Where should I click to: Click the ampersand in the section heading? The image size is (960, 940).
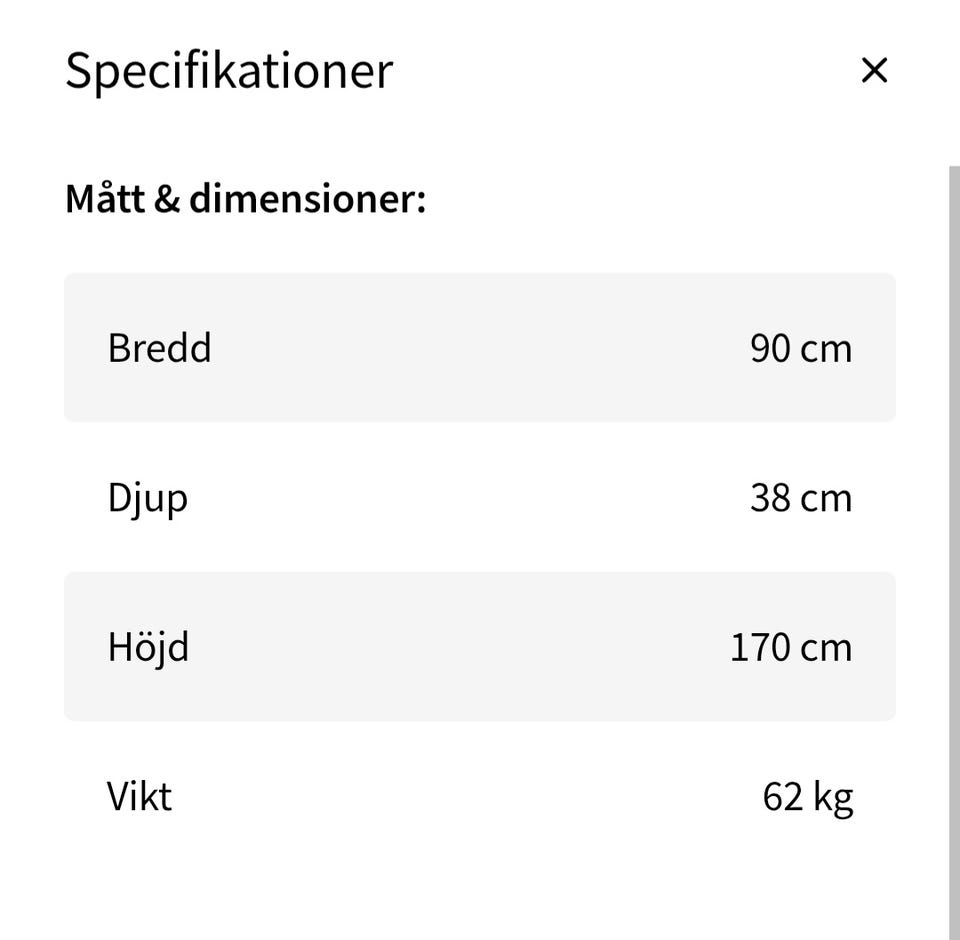pos(166,199)
